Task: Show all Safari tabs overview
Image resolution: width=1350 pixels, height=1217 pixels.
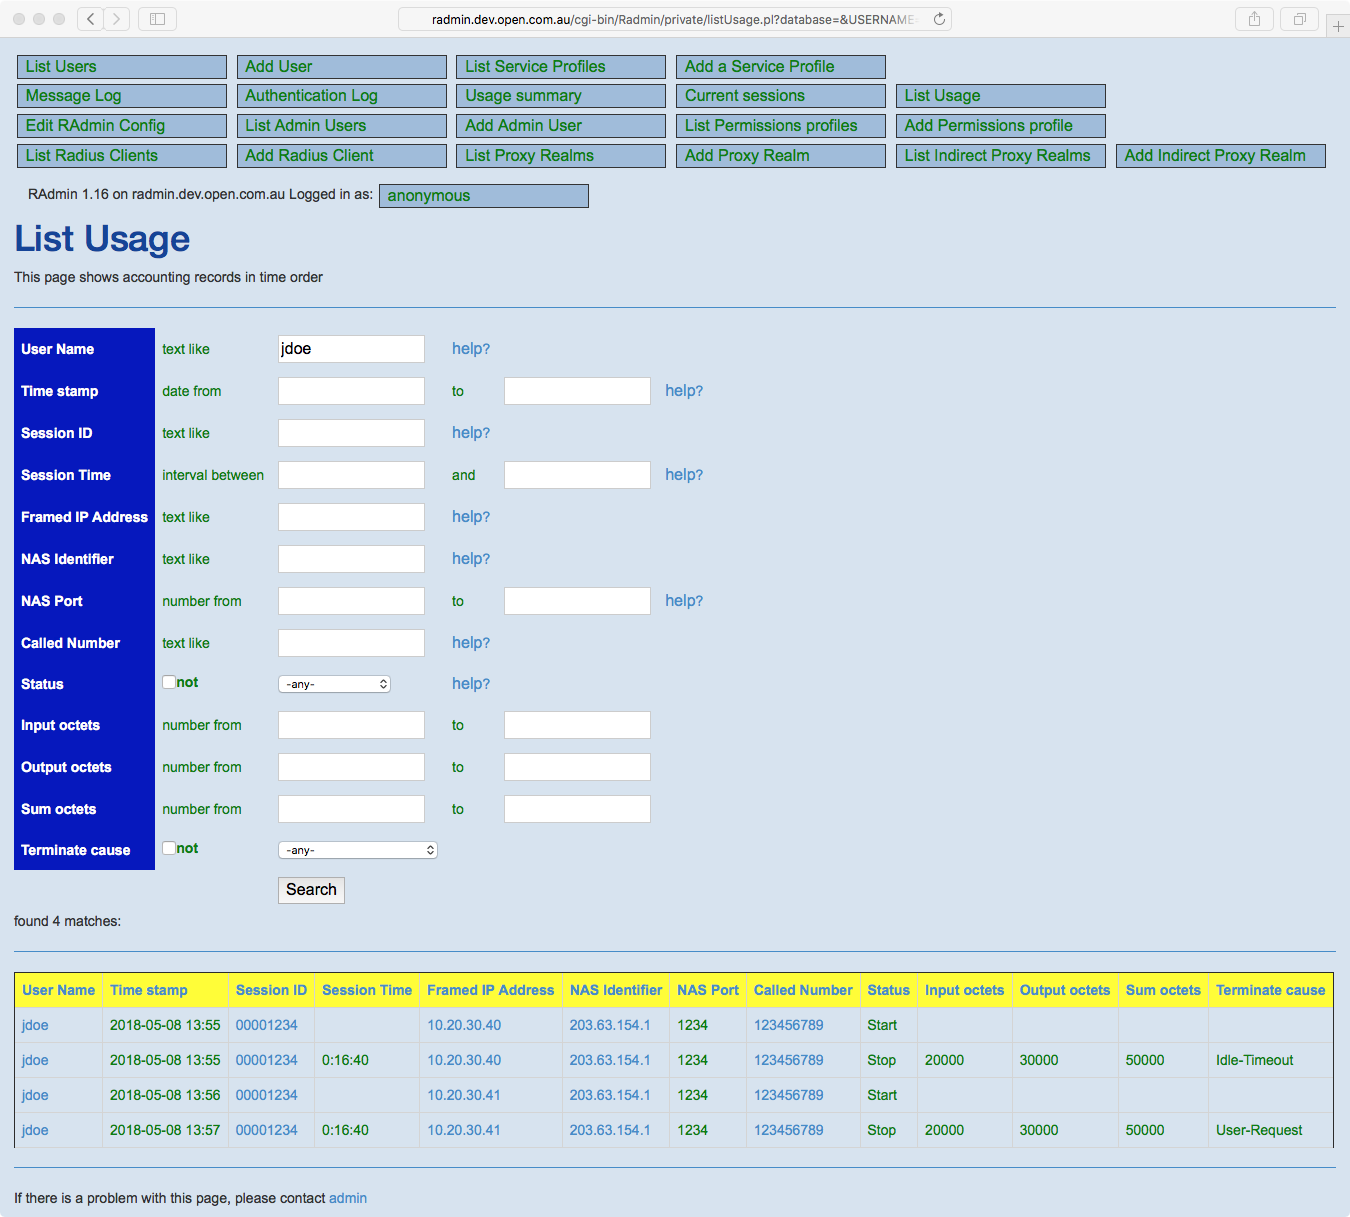Action: tap(1300, 19)
